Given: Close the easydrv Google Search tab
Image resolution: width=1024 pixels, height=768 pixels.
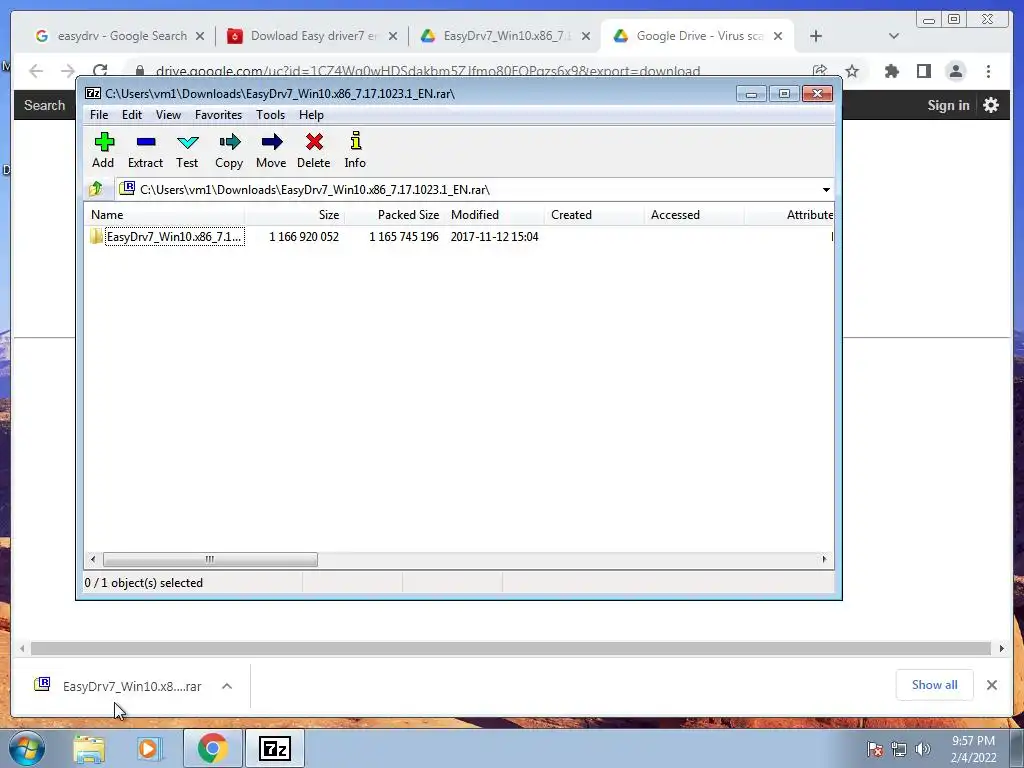Looking at the screenshot, I should (x=200, y=36).
